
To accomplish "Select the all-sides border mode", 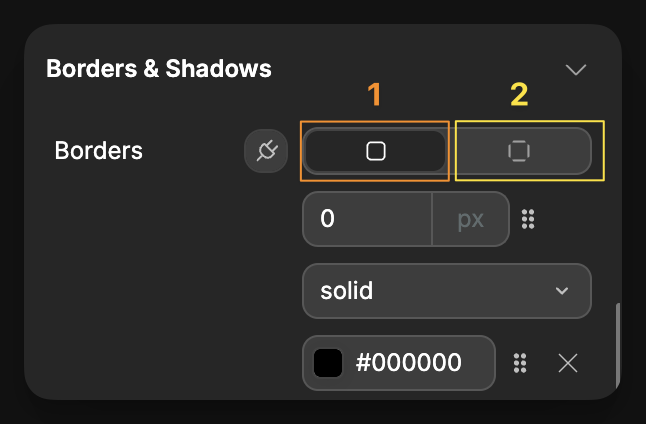I will pyautogui.click(x=375, y=151).
